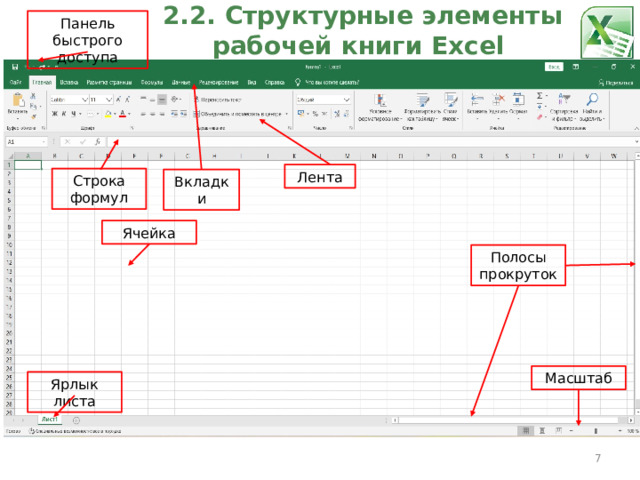Screen dimensions: 640x480
Task: Click inside the formula bar input
Action: (370, 142)
